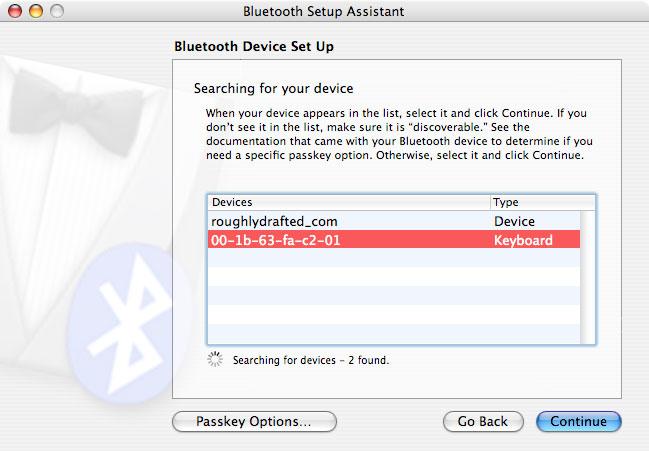Image resolution: width=649 pixels, height=451 pixels.
Task: Click the Keyboard type cell
Action: point(523,240)
